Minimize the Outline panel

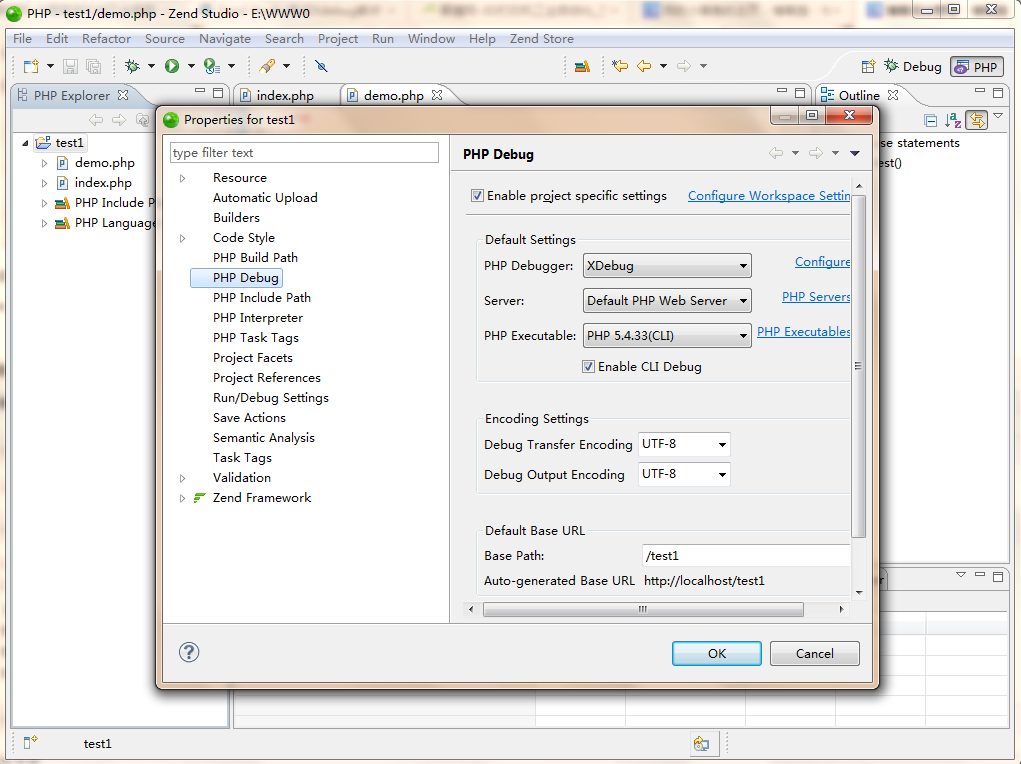coord(979,91)
